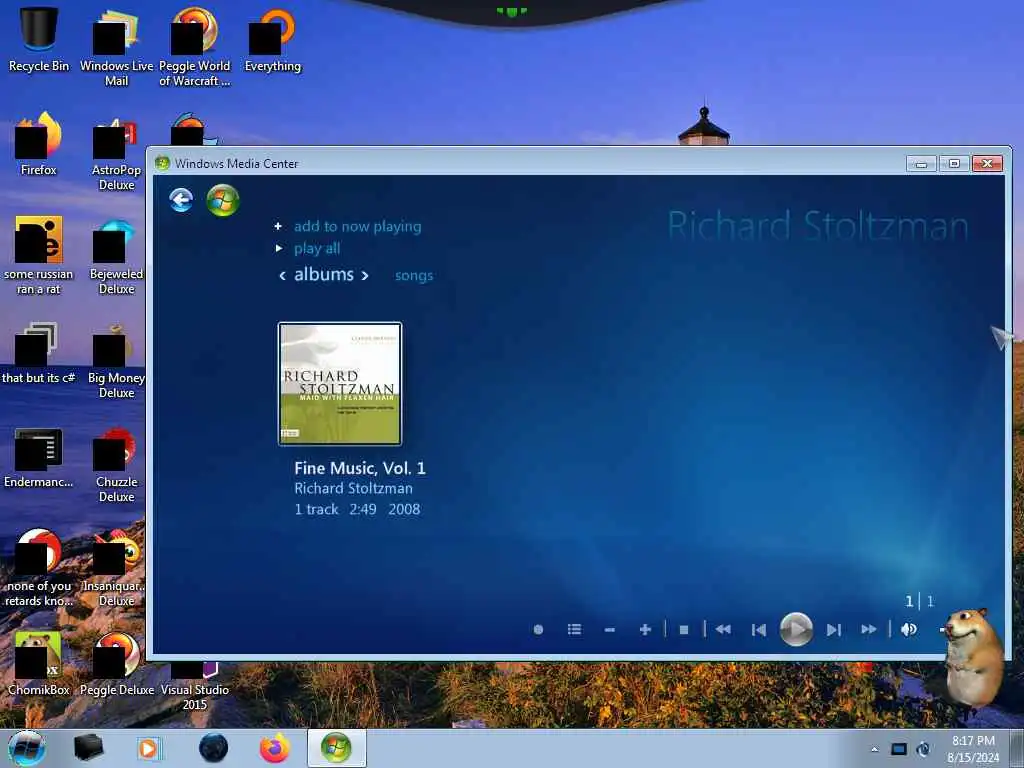Start playback with the round play button
The height and width of the screenshot is (768, 1024).
tap(796, 630)
